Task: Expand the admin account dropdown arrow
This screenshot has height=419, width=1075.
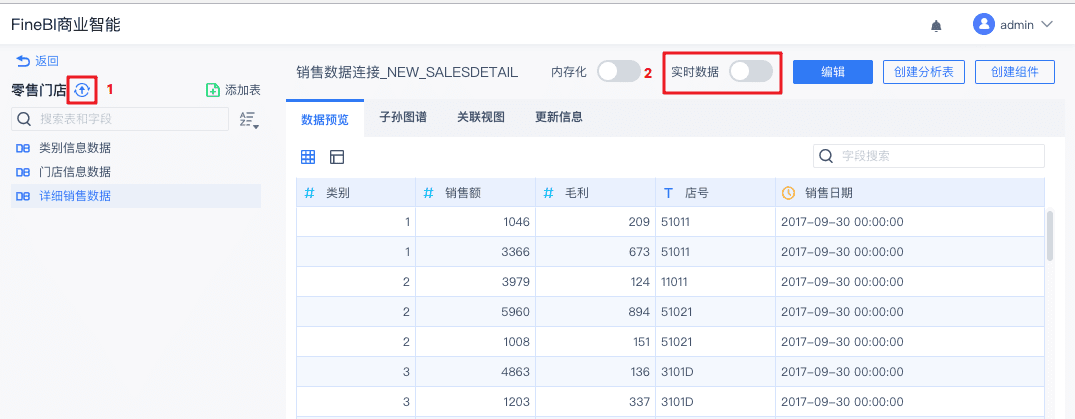Action: 1047,24
